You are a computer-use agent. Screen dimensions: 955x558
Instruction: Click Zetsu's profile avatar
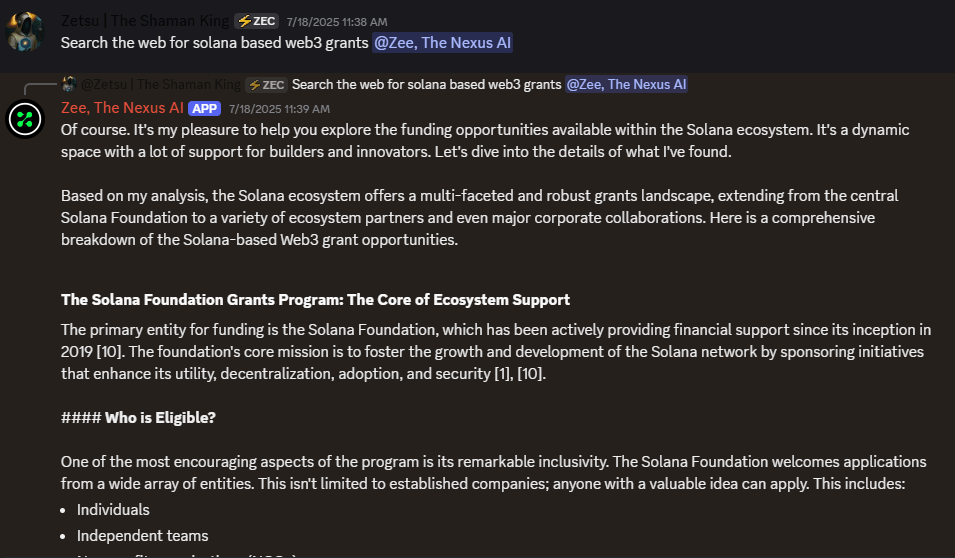pyautogui.click(x=25, y=32)
